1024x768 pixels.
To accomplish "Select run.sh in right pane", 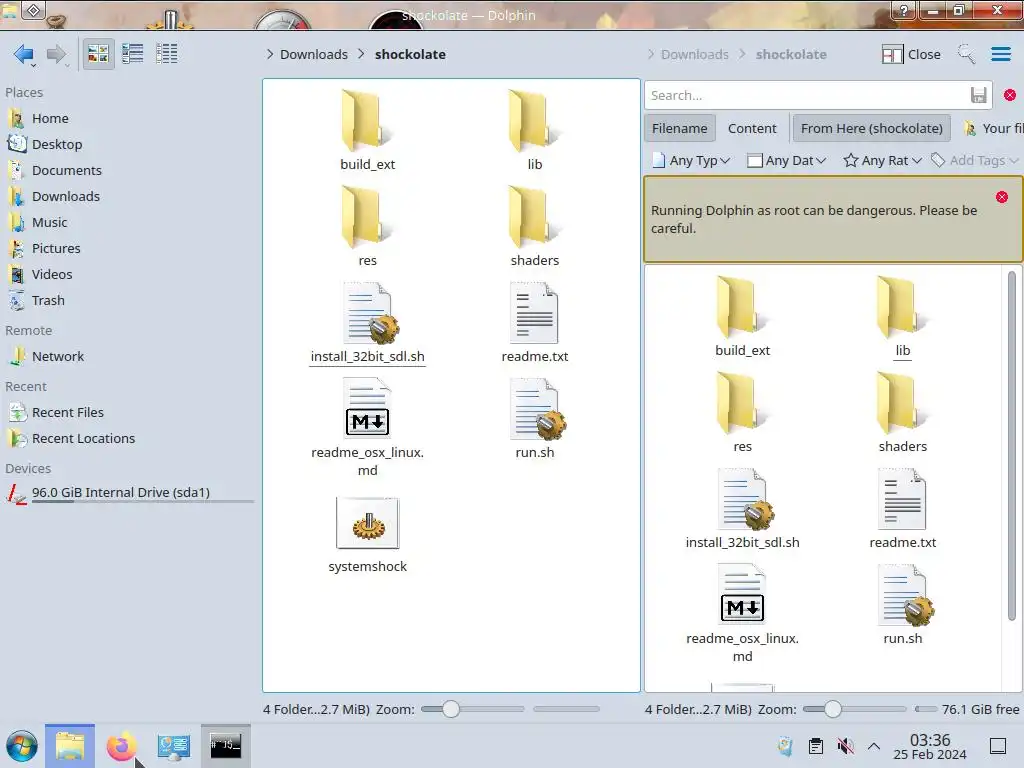I will (903, 604).
